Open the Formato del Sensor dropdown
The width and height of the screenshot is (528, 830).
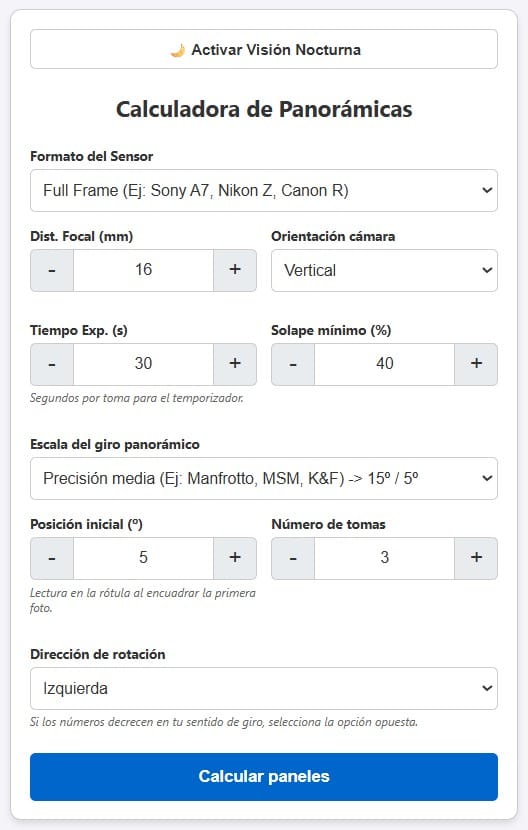coord(264,191)
